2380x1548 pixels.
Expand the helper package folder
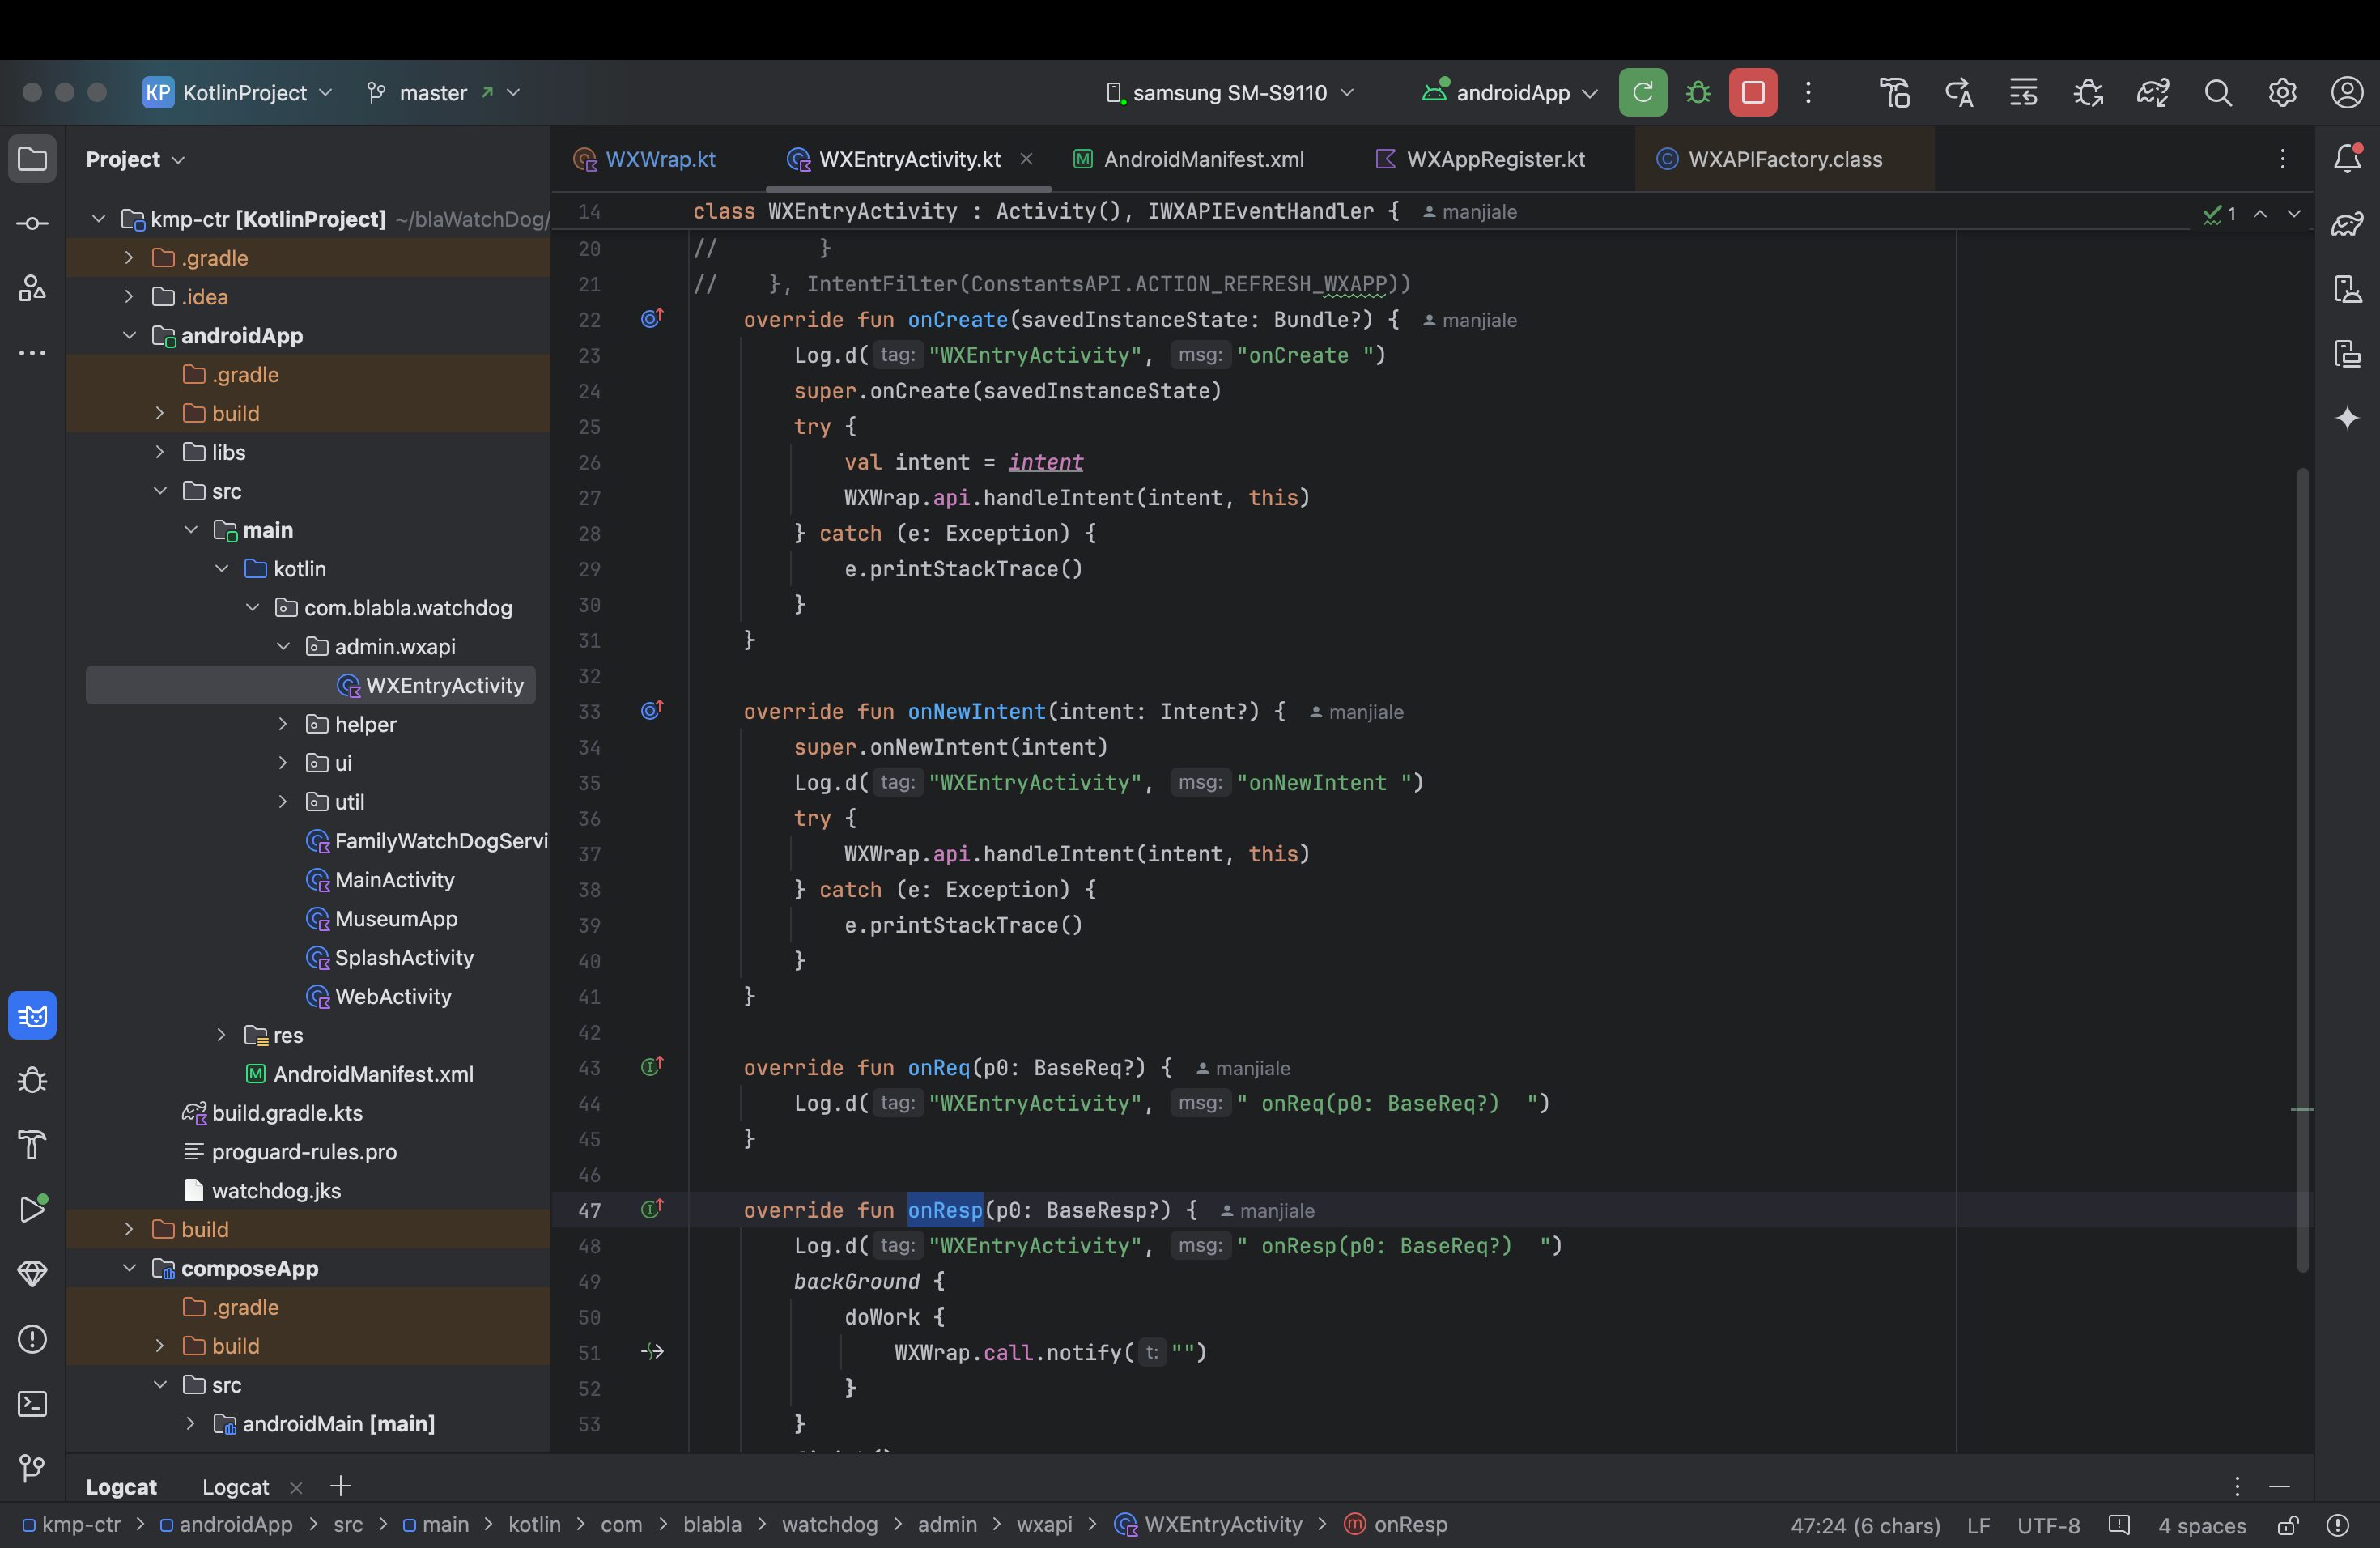tap(283, 724)
